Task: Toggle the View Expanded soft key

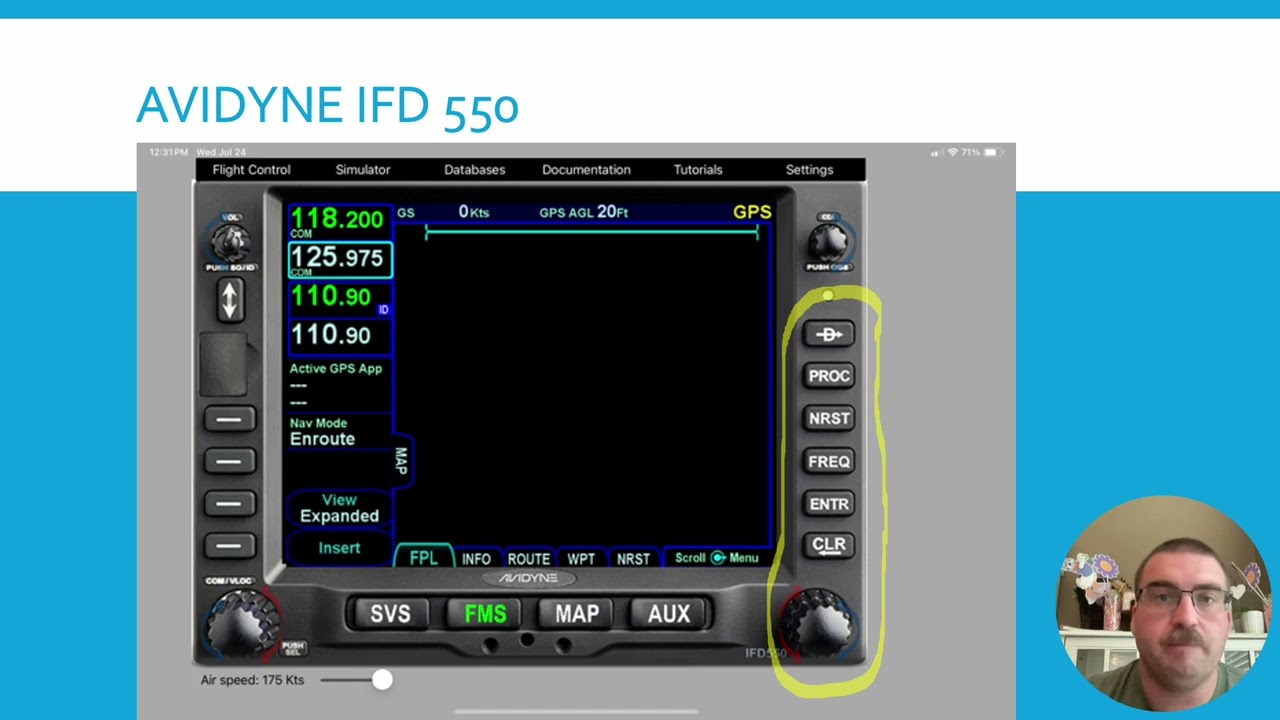Action: (339, 508)
